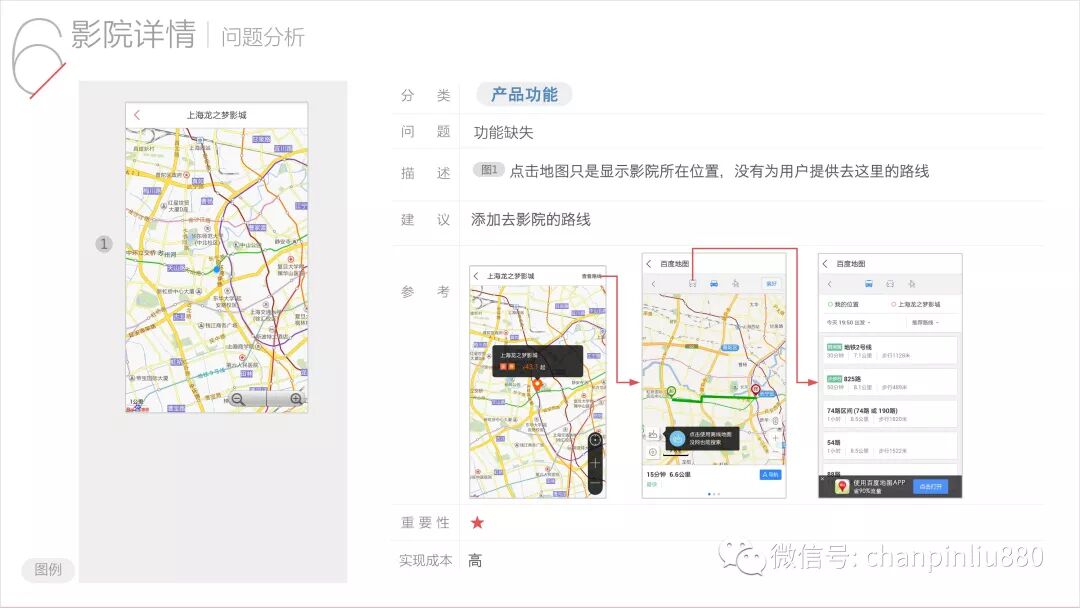Click zoom-in magnifier on large map
Screen dimensions: 1080x608
point(296,399)
